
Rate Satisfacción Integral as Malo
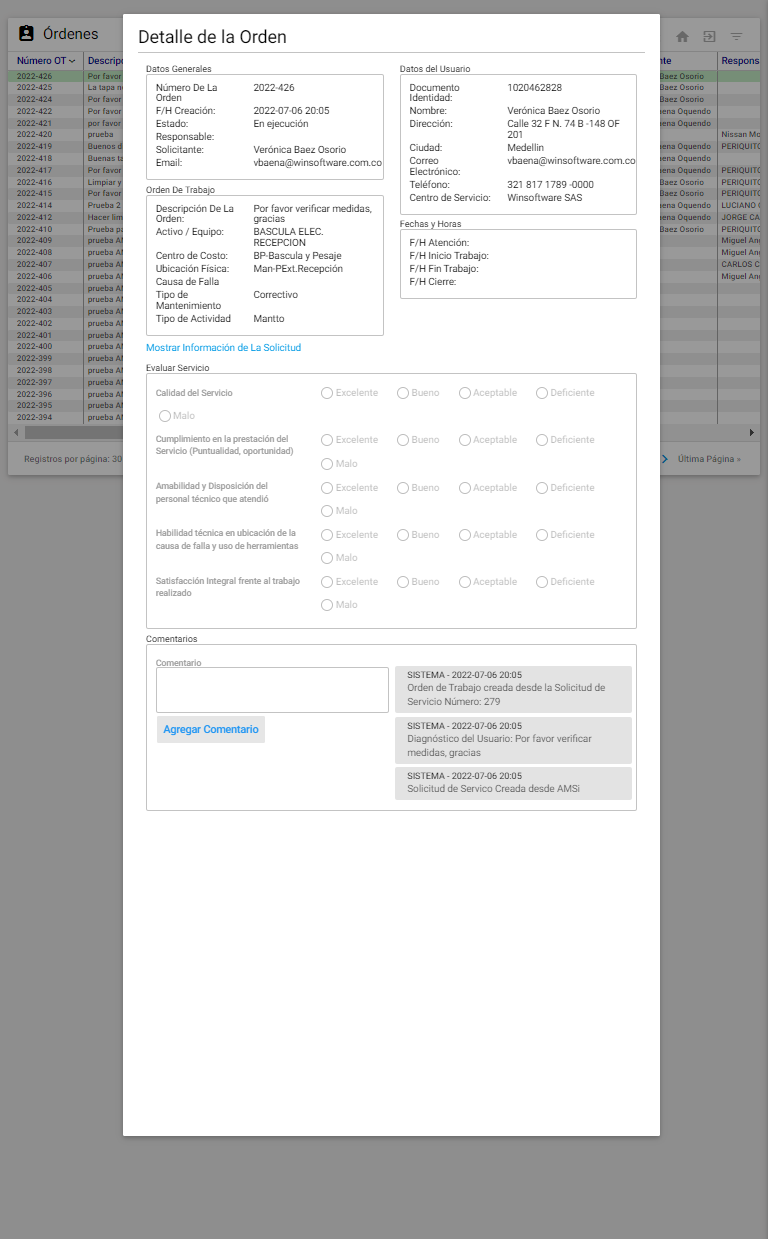click(327, 605)
